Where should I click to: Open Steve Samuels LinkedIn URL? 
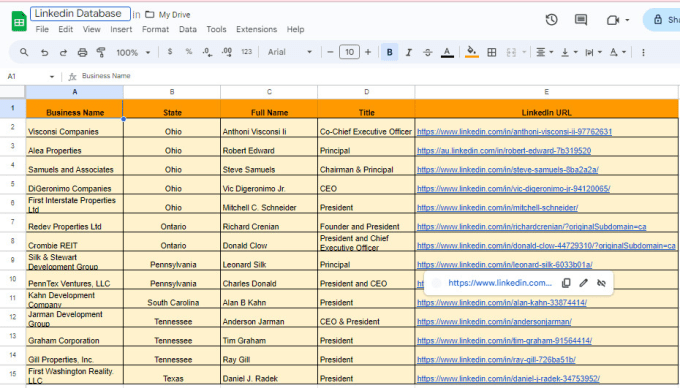507,170
